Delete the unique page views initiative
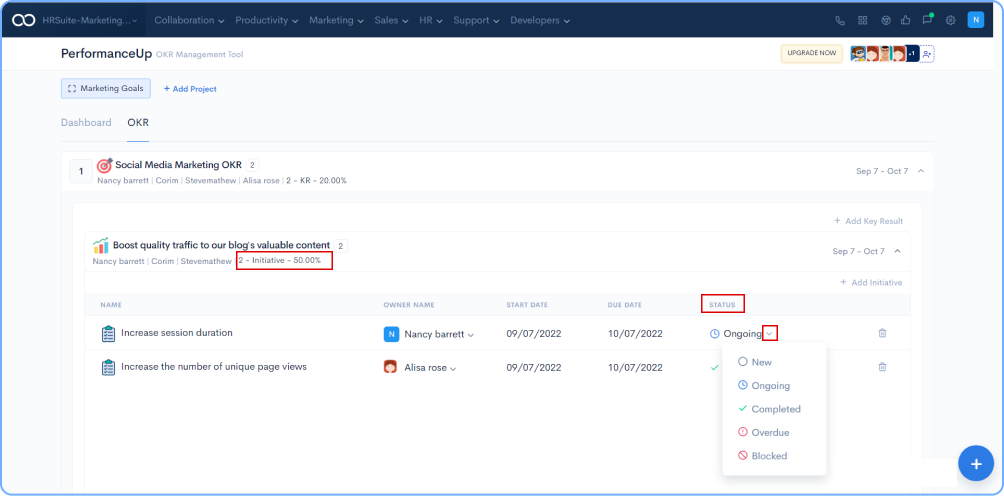The width and height of the screenshot is (1004, 496). (882, 367)
